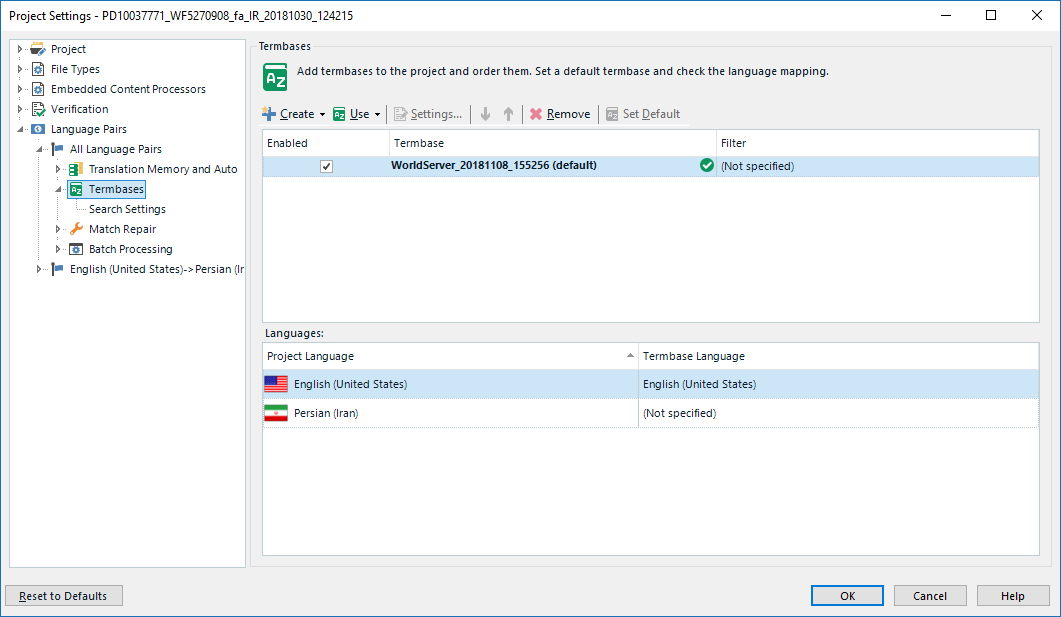The height and width of the screenshot is (617, 1061).
Task: Sort by Project Language column header
Action: [449, 356]
